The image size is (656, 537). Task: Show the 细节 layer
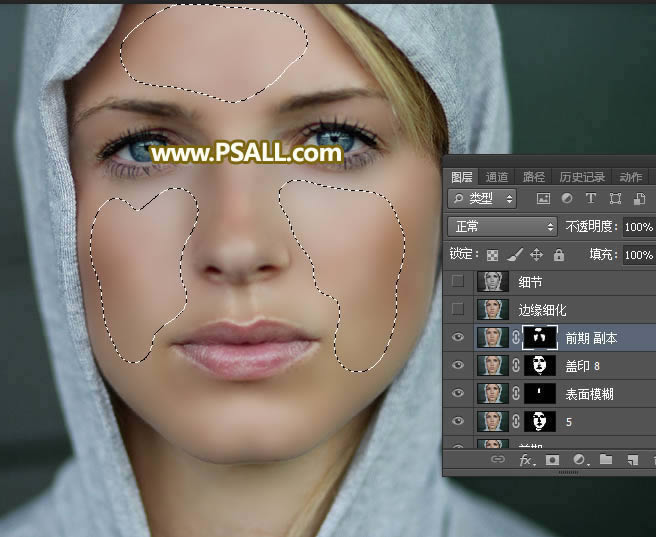tap(458, 282)
